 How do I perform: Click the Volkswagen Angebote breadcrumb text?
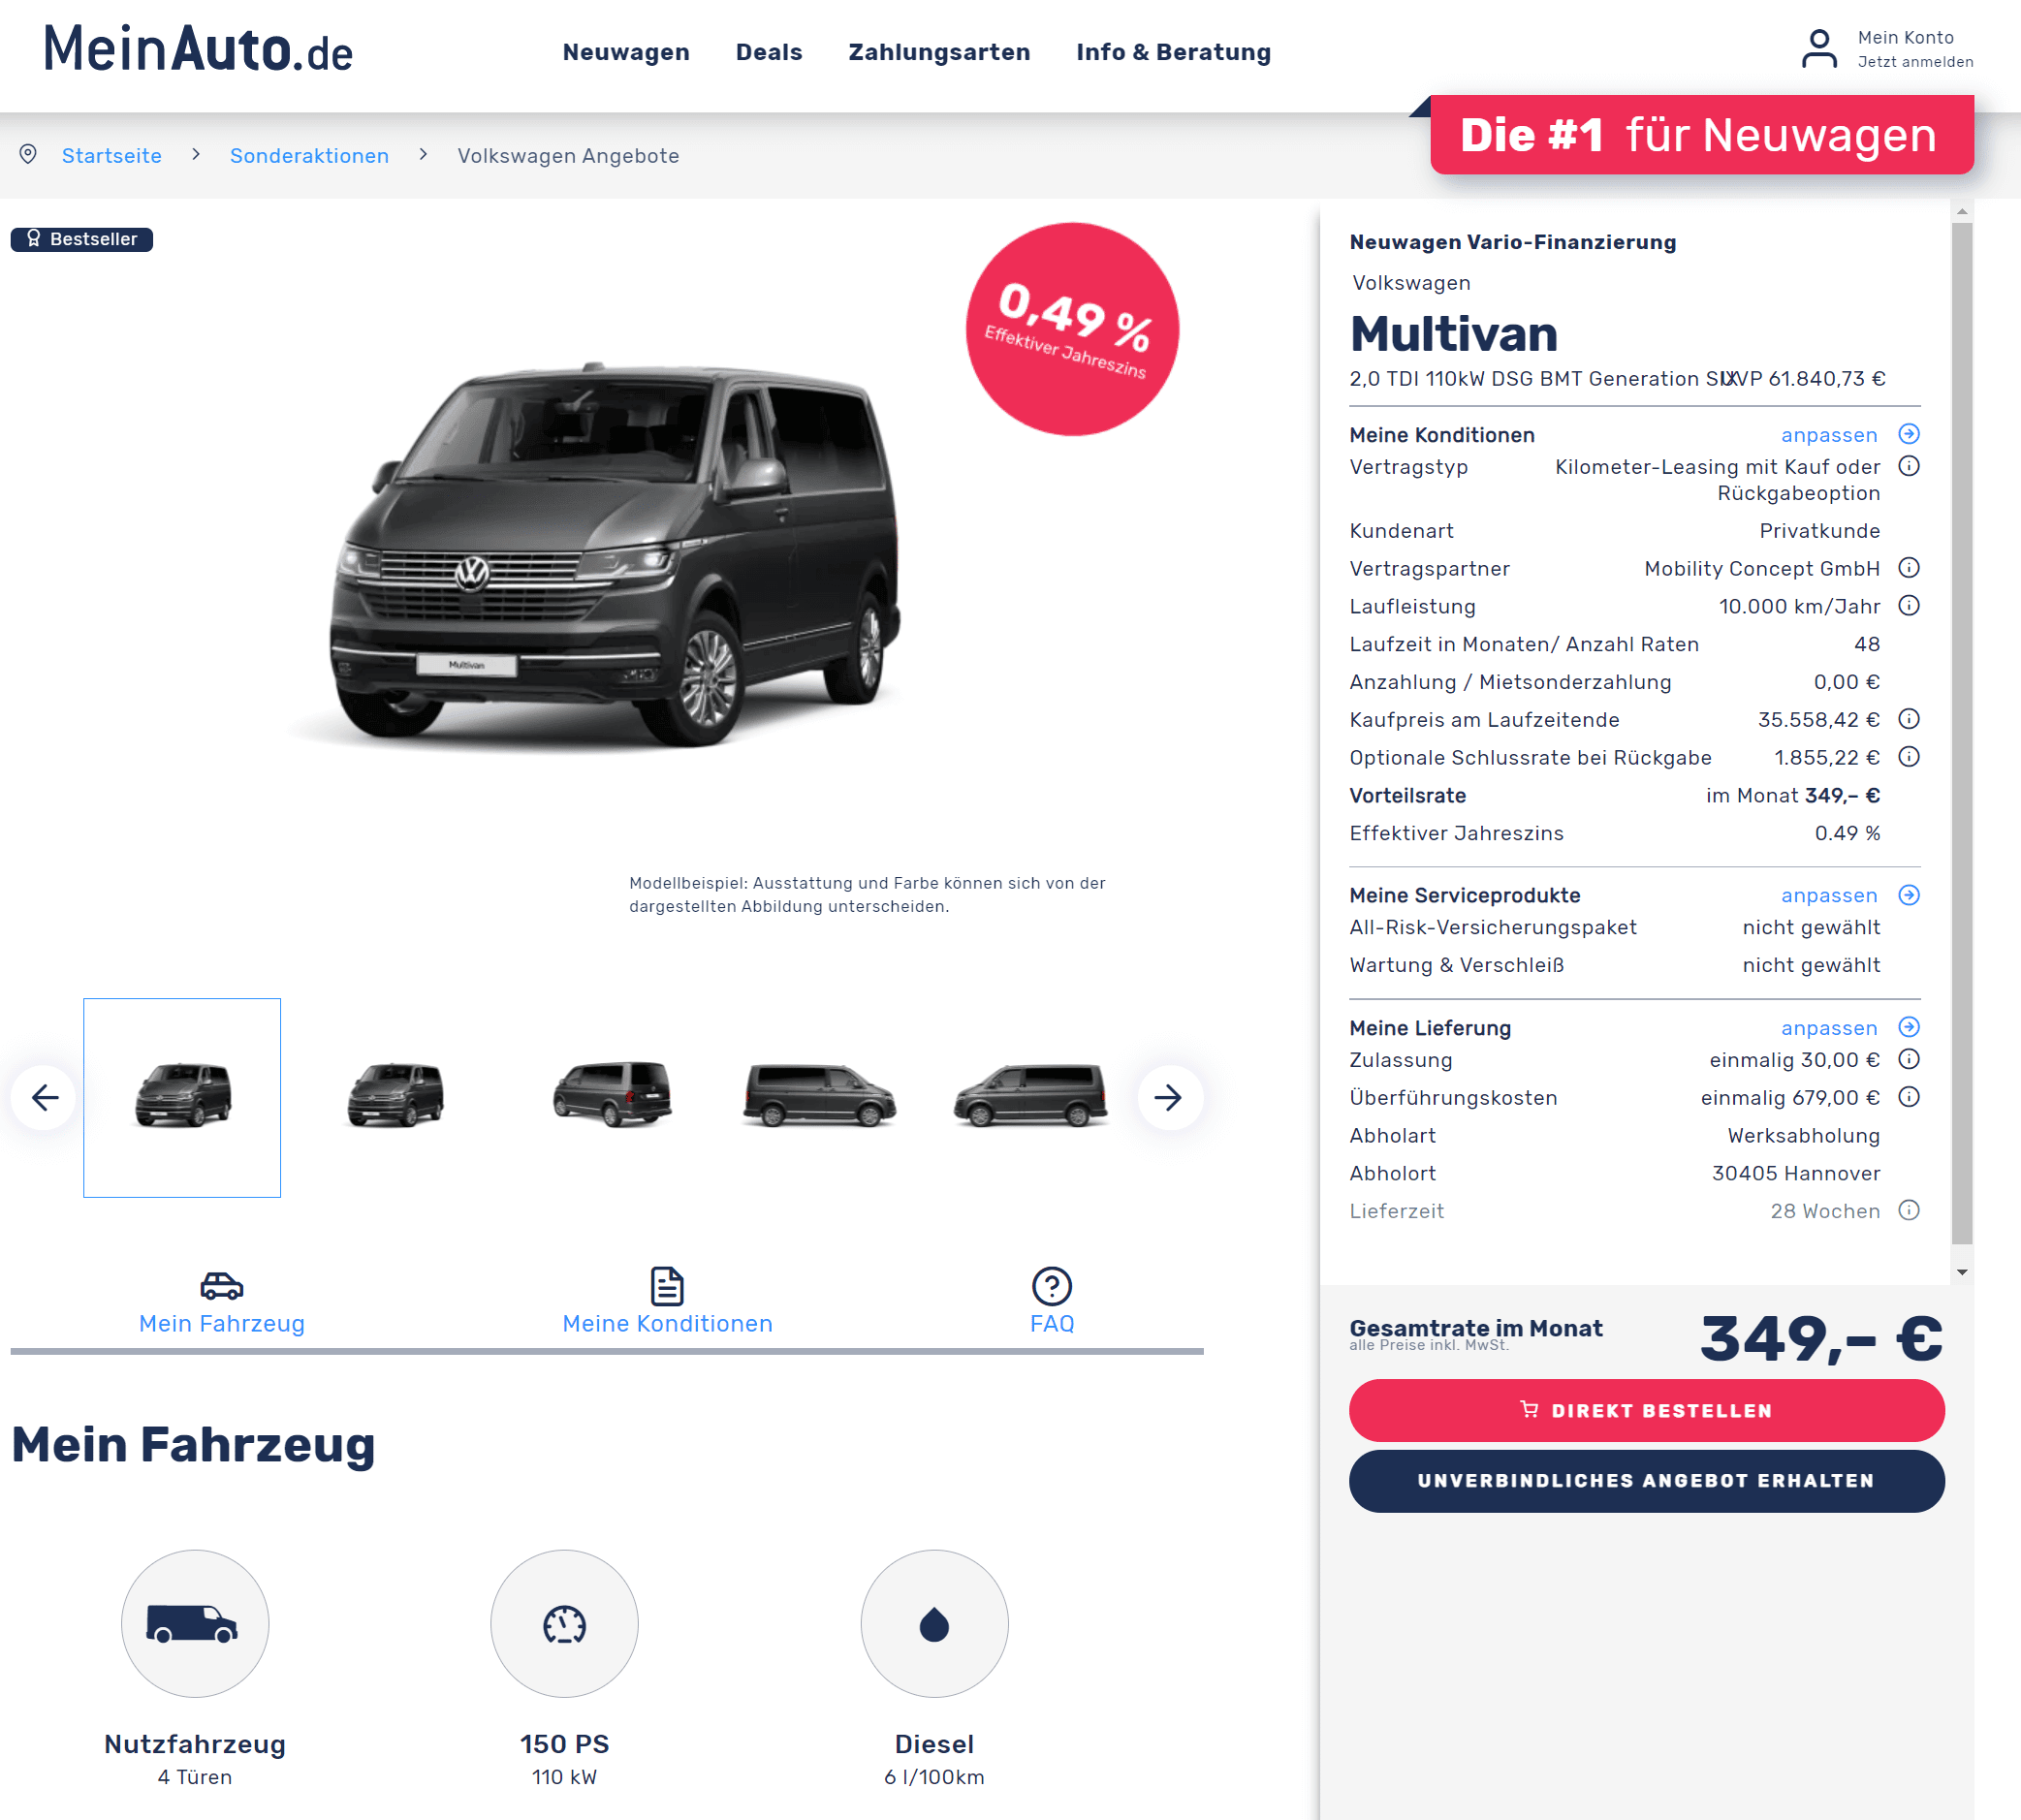click(568, 156)
